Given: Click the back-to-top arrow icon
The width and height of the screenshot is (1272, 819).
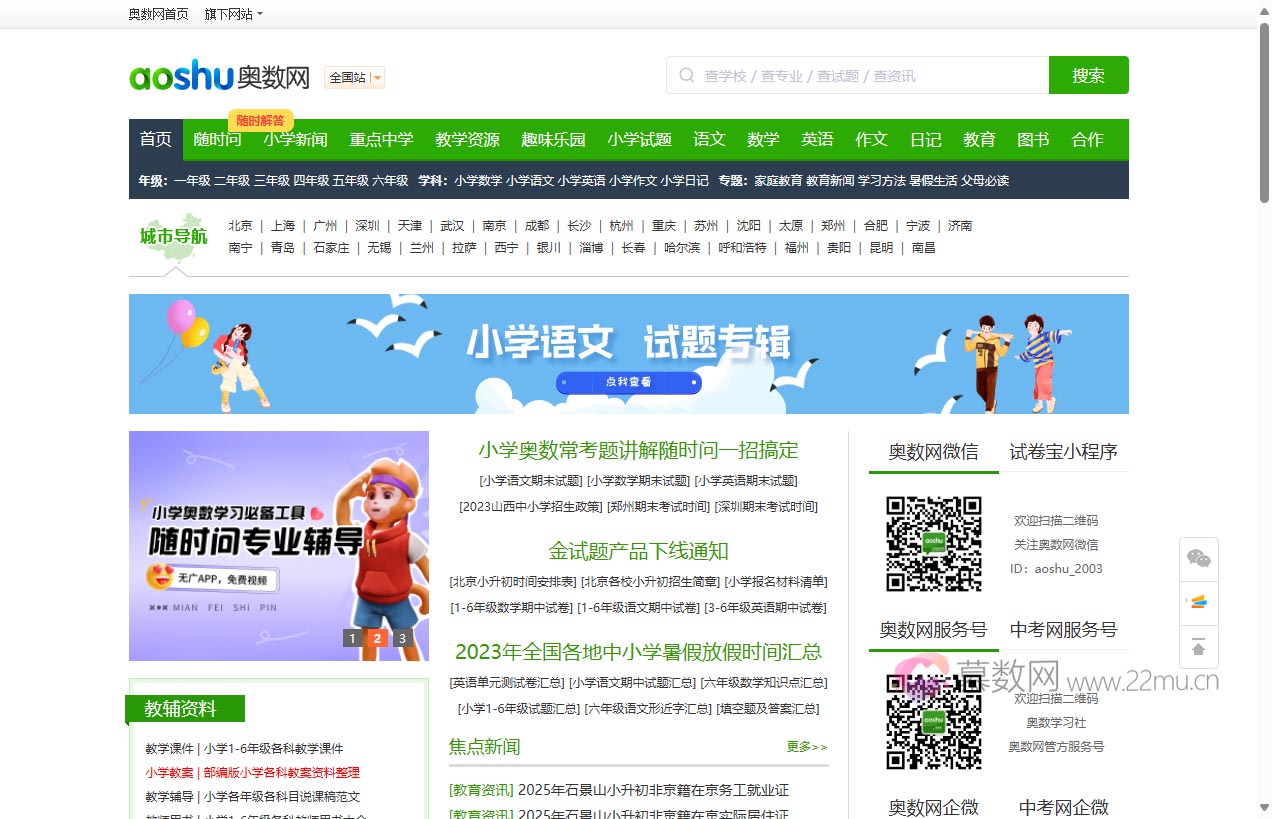Looking at the screenshot, I should (1198, 647).
